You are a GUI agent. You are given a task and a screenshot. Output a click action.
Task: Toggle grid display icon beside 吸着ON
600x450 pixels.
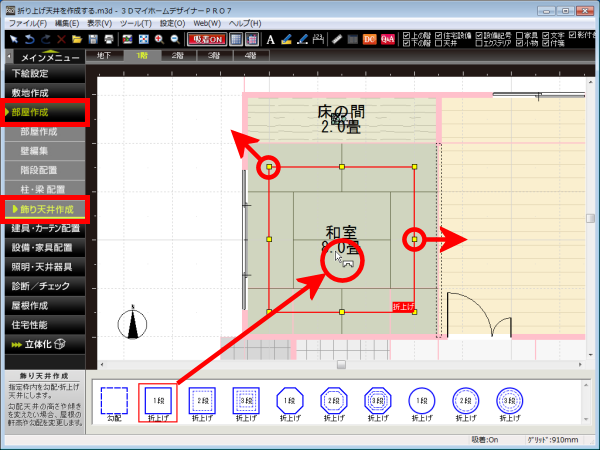click(x=236, y=39)
